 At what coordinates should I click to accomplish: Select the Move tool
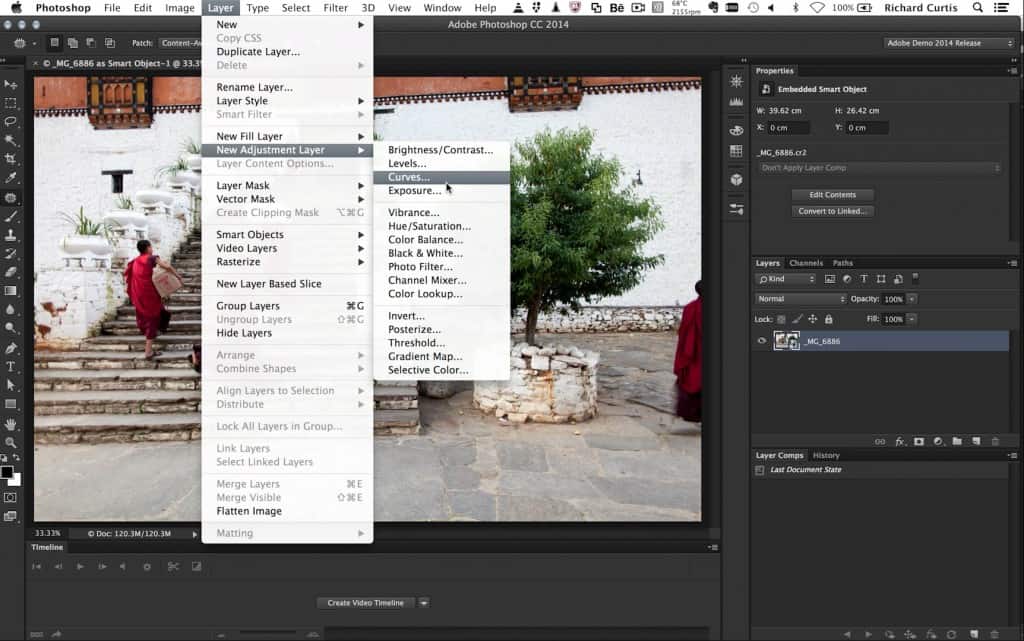coord(10,84)
